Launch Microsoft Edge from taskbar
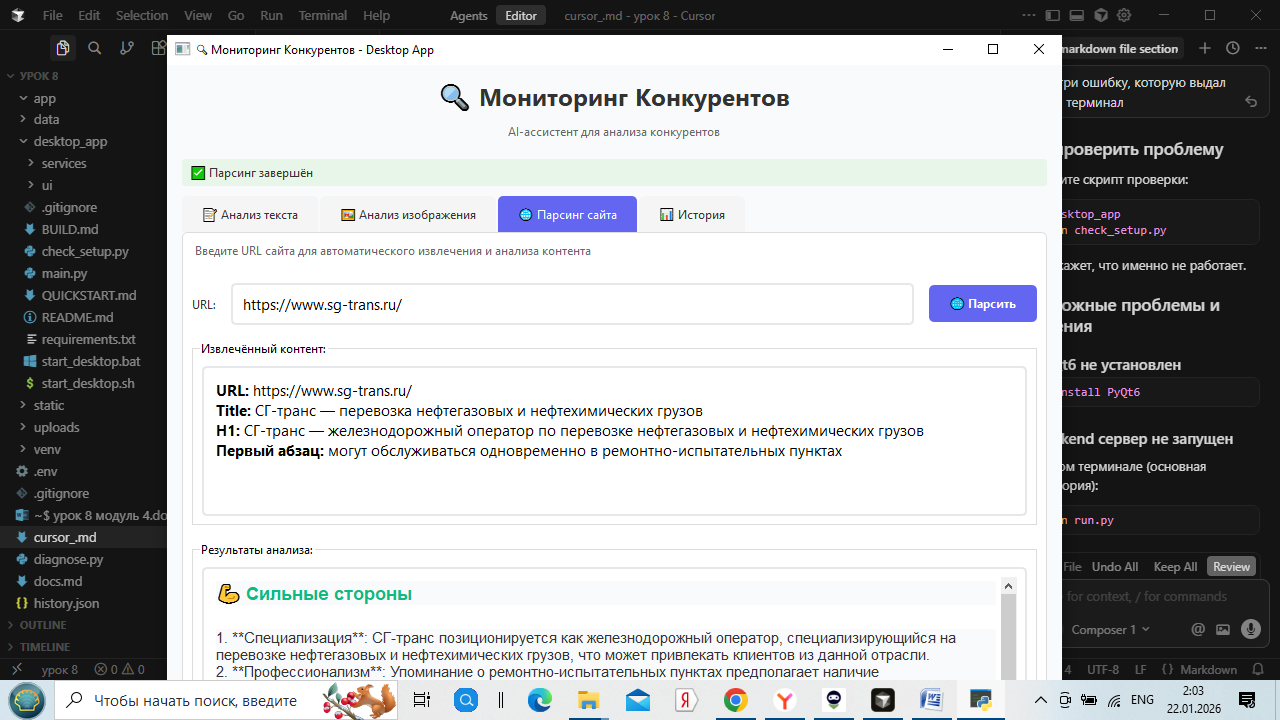 [540, 700]
